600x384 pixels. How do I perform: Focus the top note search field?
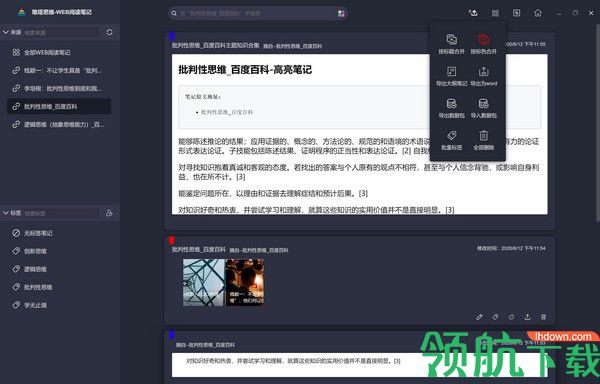(258, 13)
